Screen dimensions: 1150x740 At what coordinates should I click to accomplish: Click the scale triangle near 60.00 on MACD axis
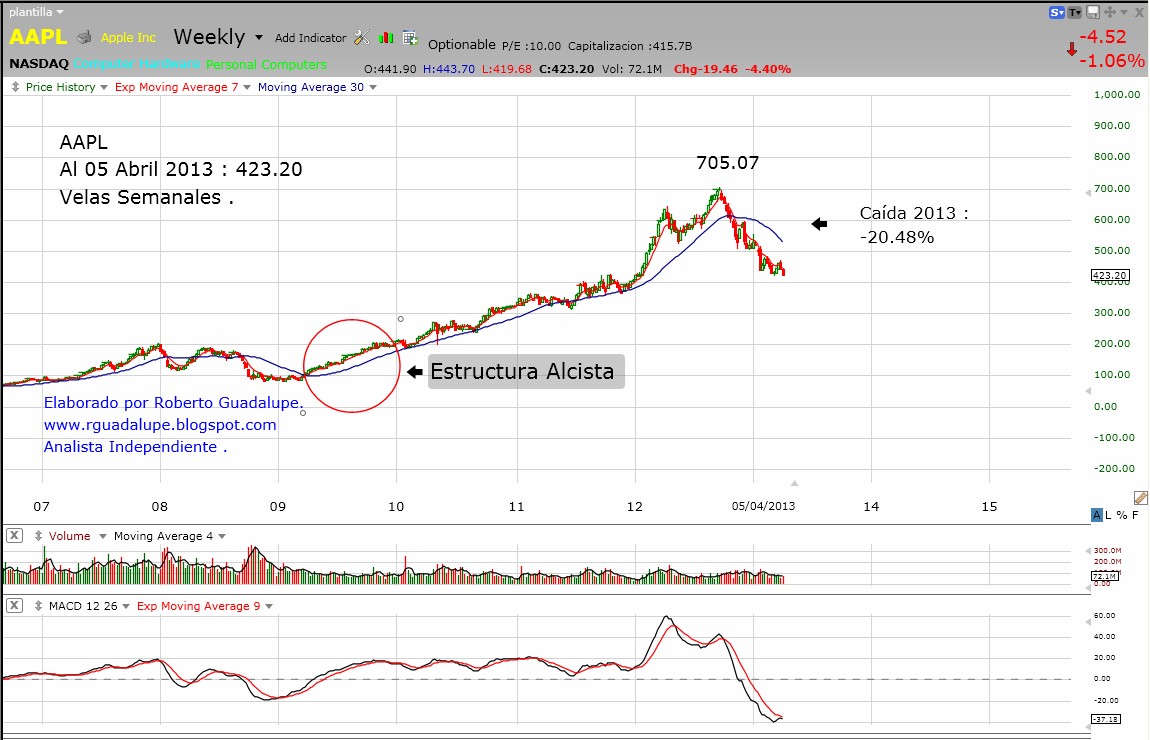point(1088,621)
